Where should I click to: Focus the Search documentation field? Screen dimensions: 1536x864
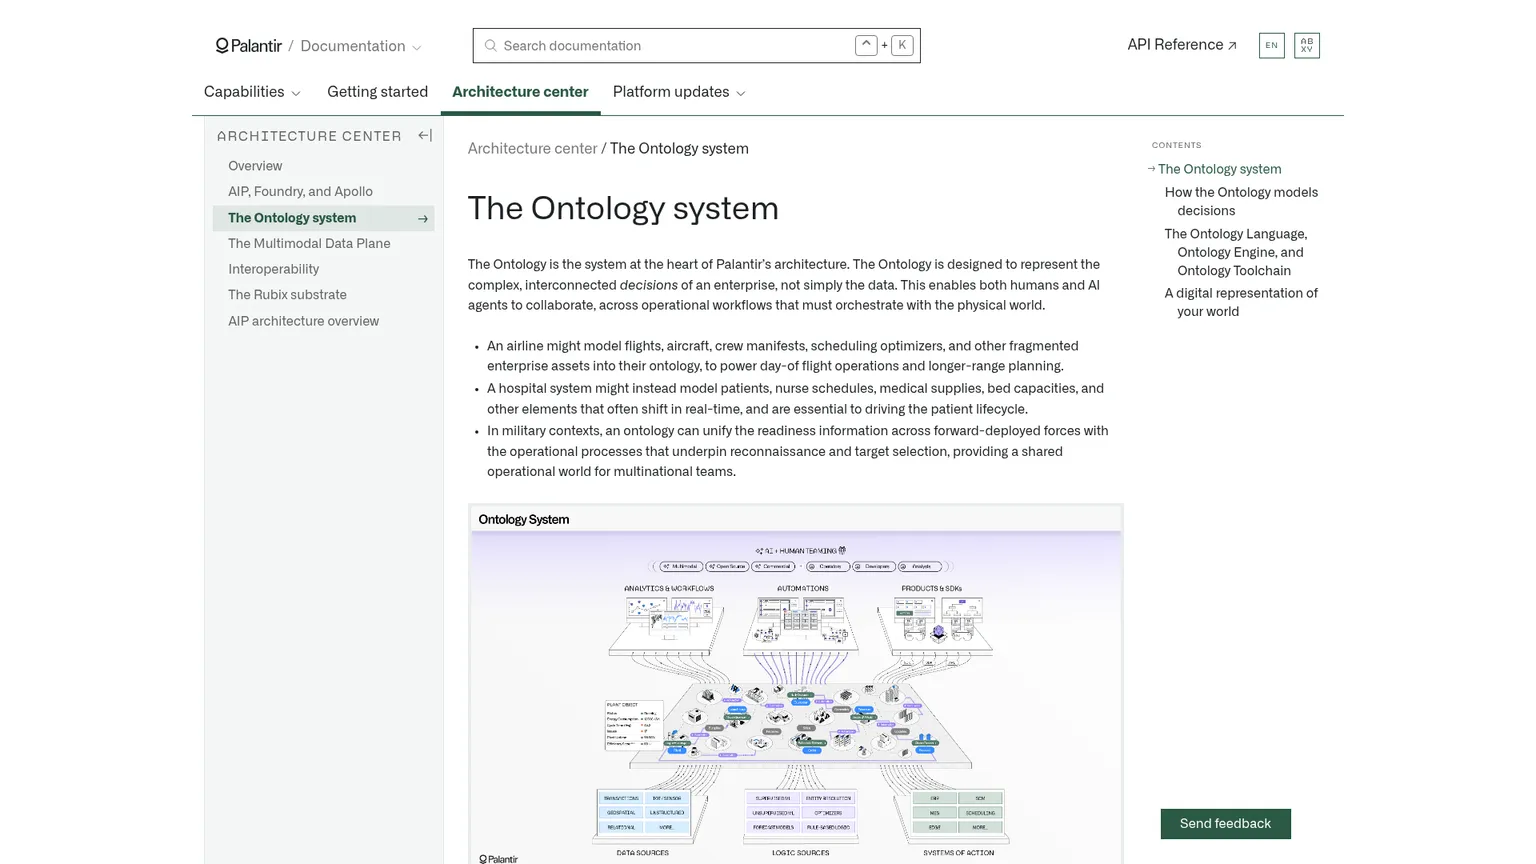tap(696, 46)
